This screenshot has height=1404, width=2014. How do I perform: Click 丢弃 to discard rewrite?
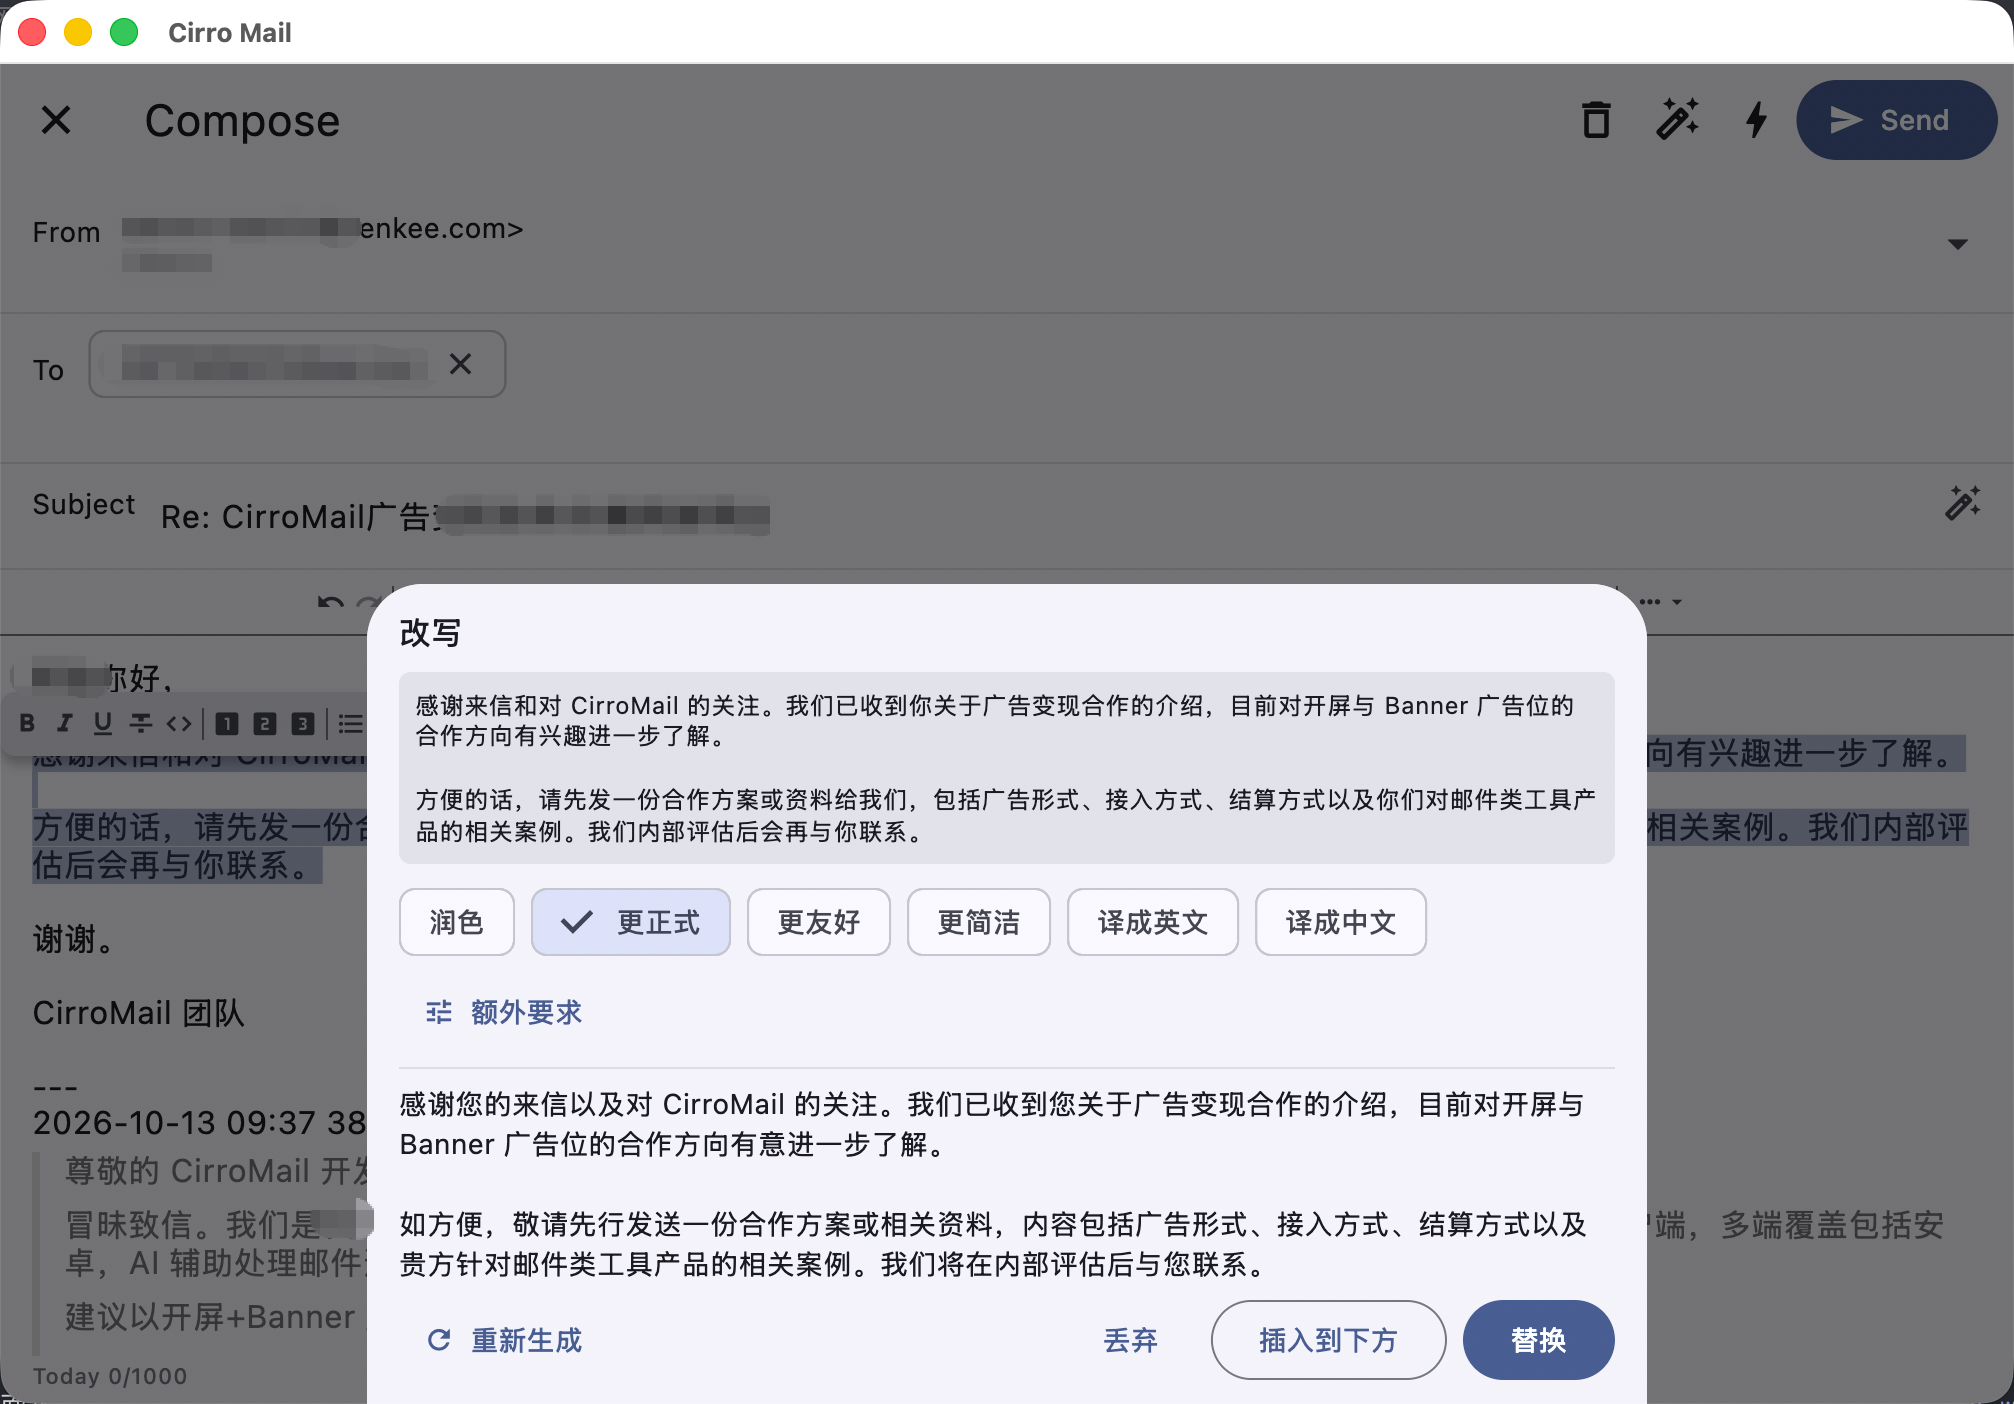pos(1130,1340)
